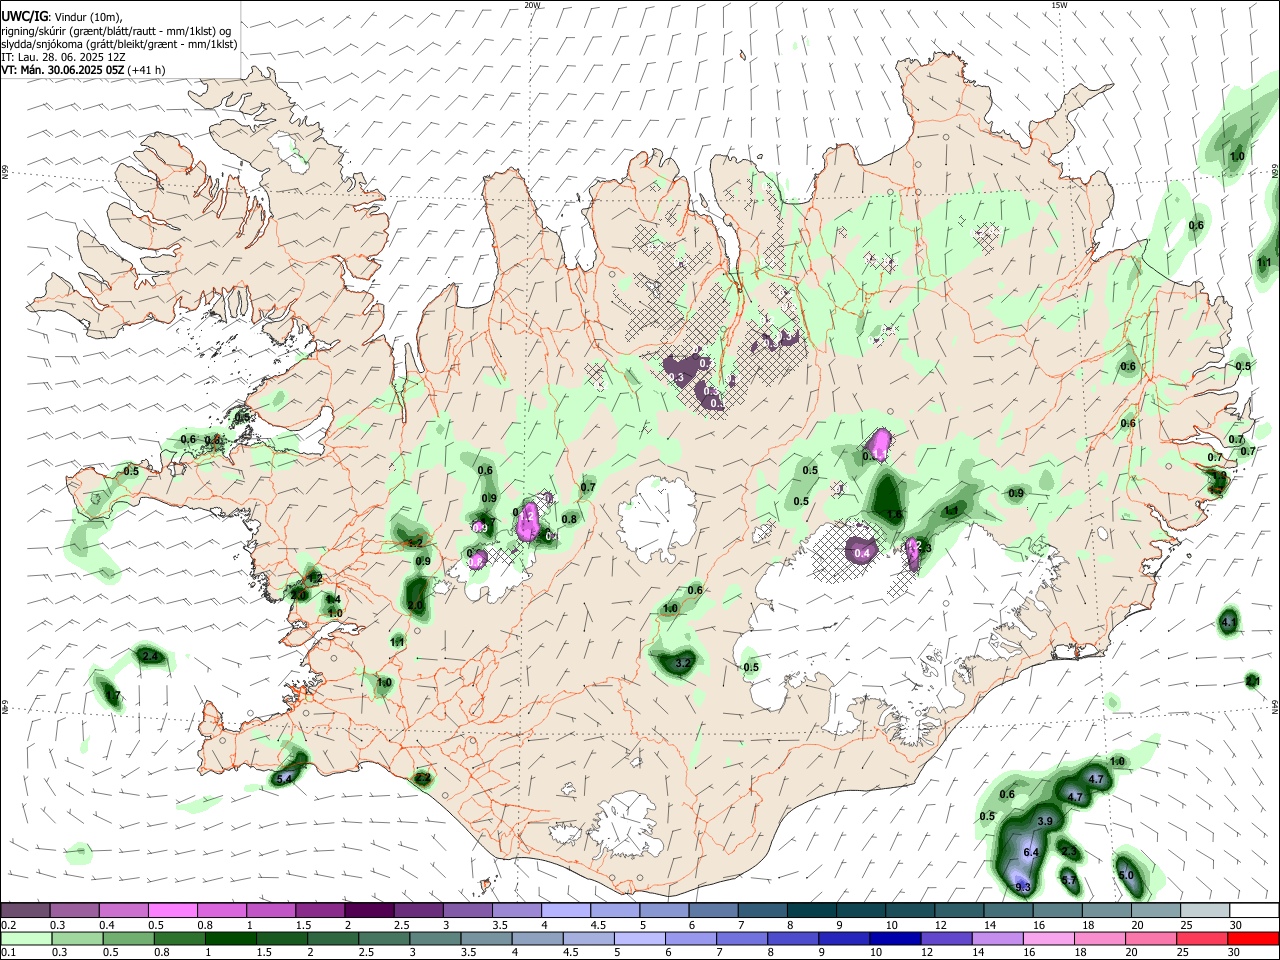Click the dark teal 8–9 swatch in snow legend
The height and width of the screenshot is (960, 1280).
810,910
